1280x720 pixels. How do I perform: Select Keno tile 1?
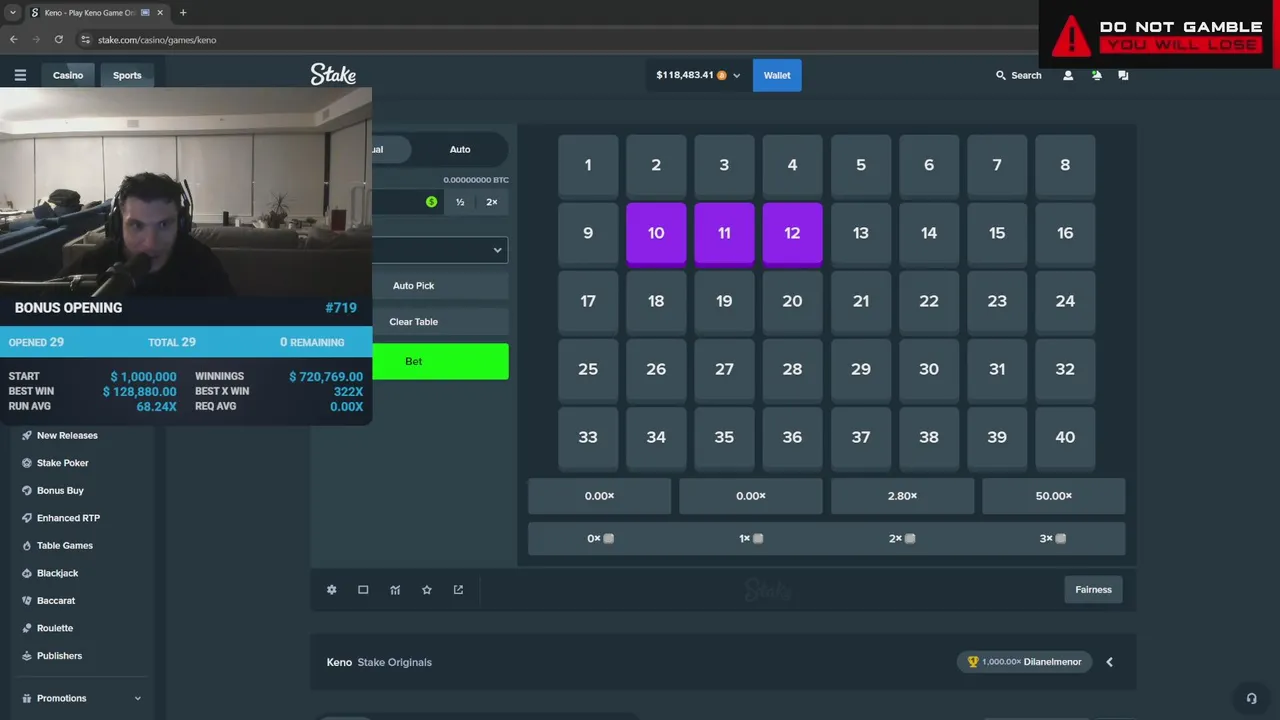pyautogui.click(x=588, y=165)
